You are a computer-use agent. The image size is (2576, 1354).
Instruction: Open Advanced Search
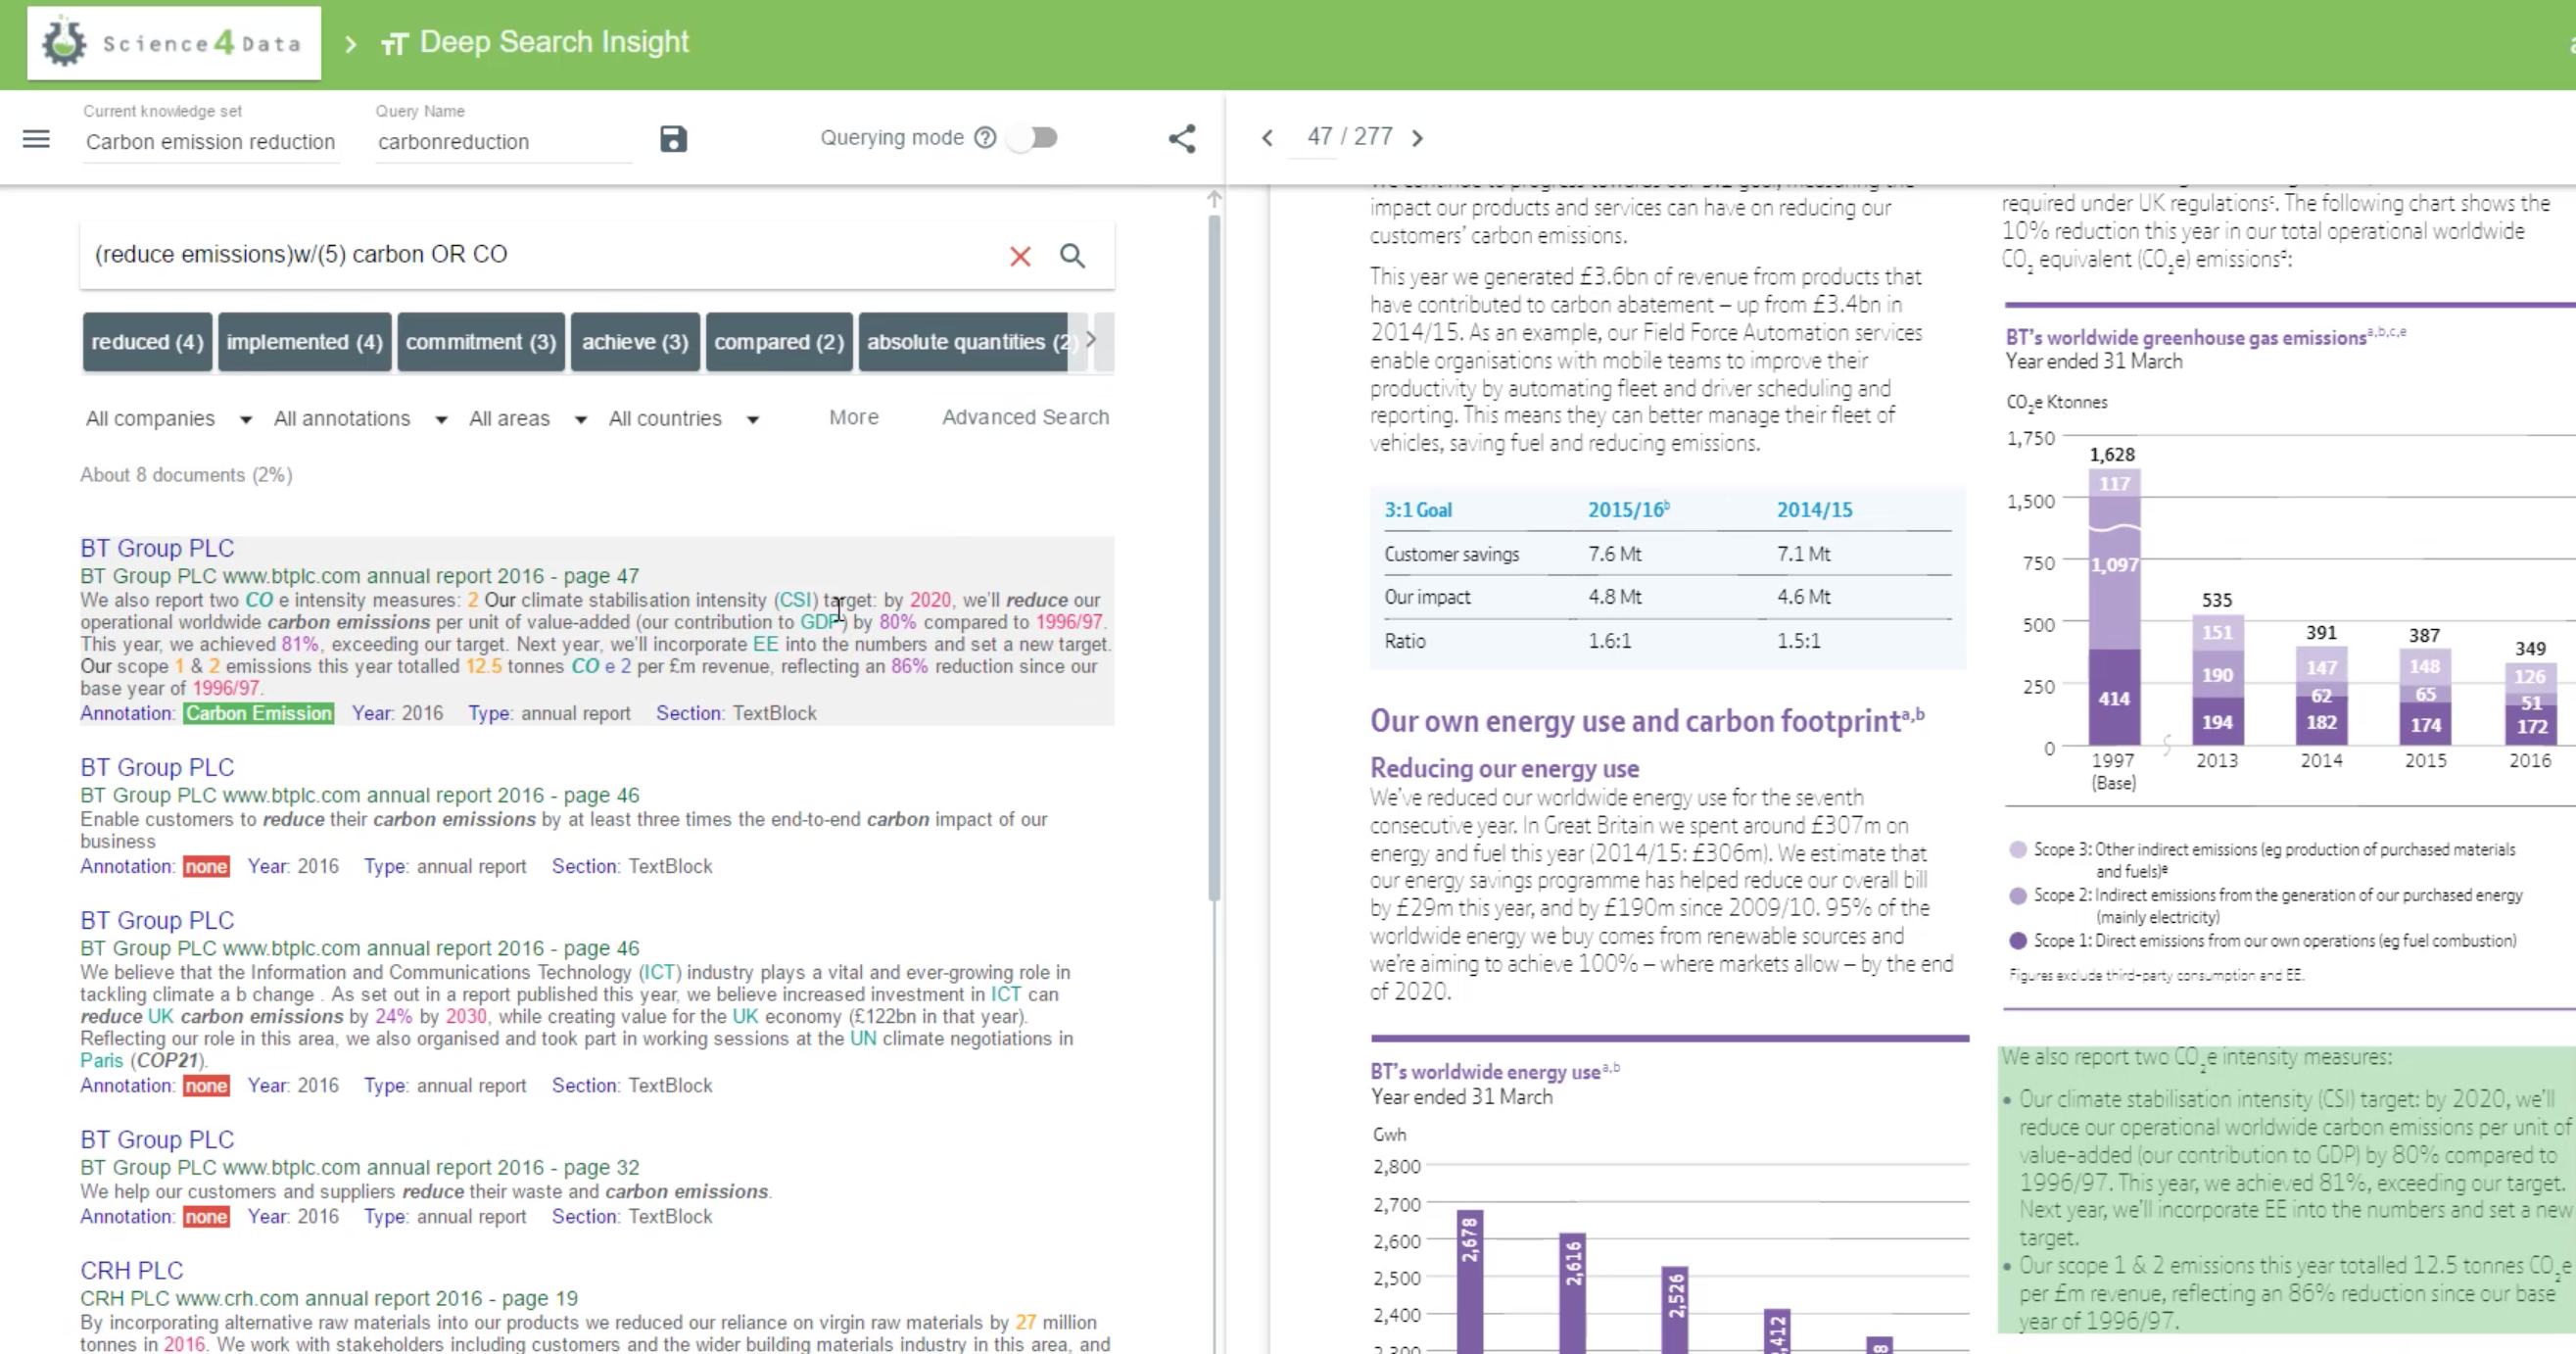(x=1025, y=417)
